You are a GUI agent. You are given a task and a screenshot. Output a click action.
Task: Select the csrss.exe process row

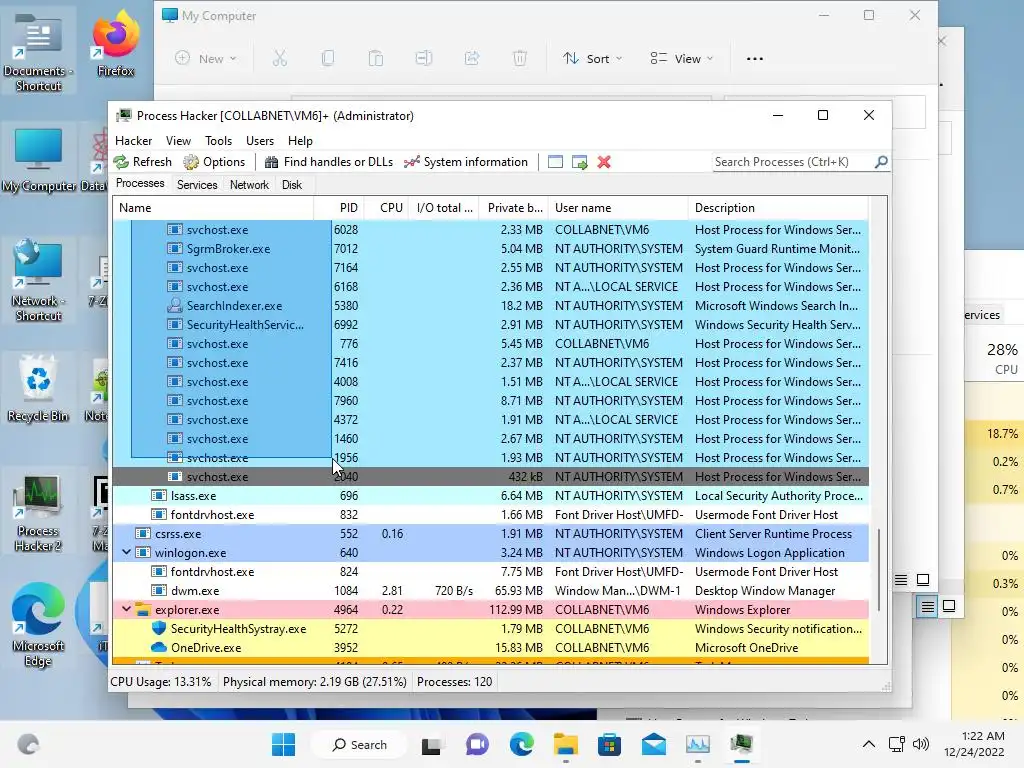(490, 534)
